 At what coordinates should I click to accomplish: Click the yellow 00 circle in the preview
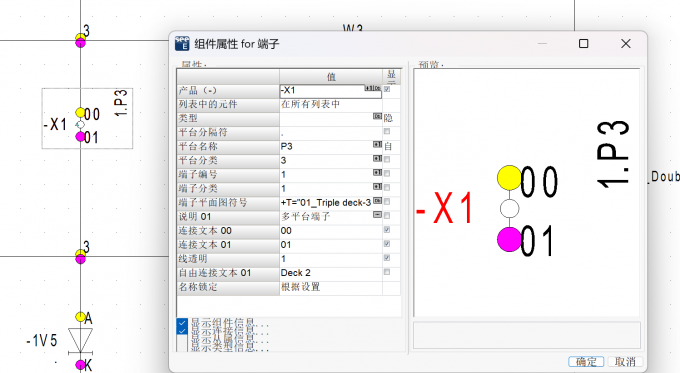pyautogui.click(x=509, y=178)
